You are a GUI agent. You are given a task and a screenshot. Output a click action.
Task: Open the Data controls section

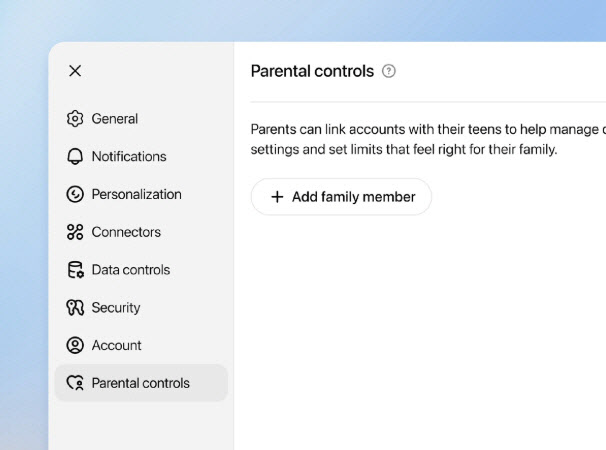[x=130, y=270]
